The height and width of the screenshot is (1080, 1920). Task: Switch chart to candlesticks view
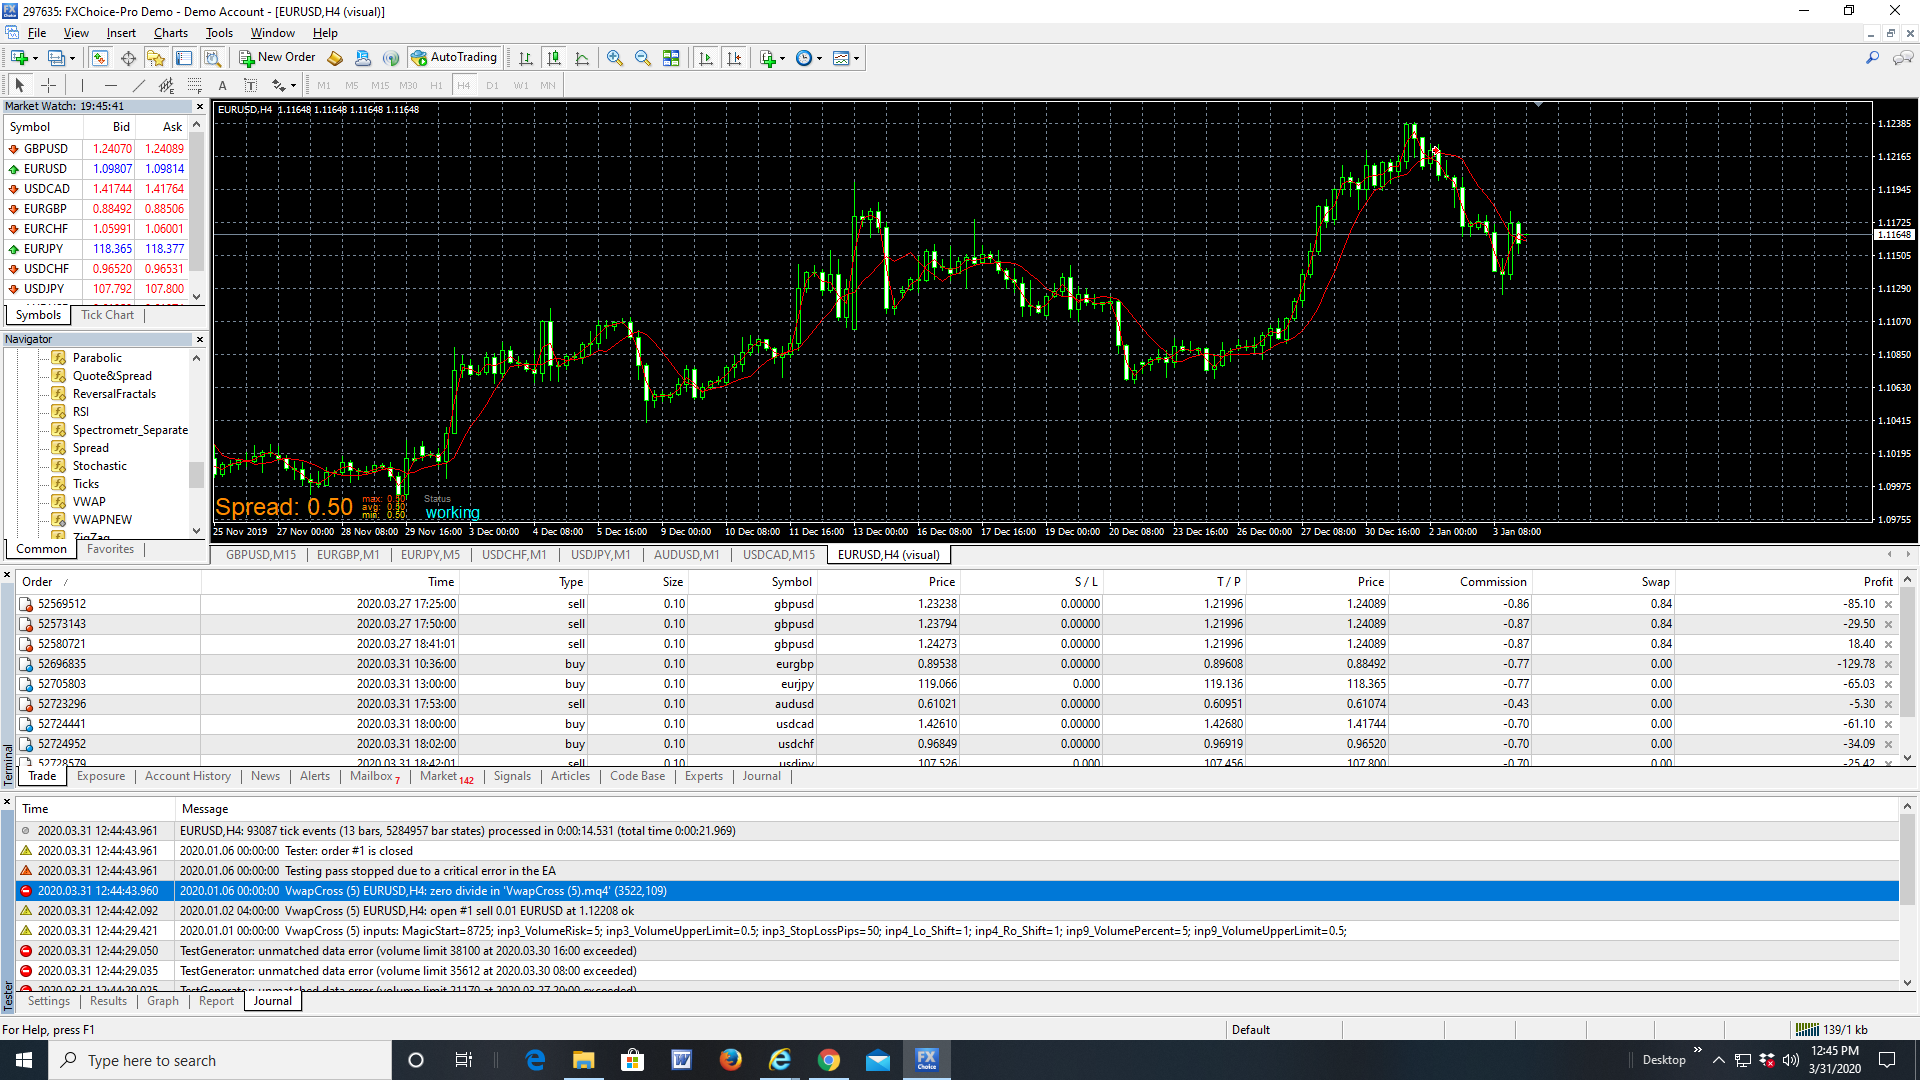pyautogui.click(x=554, y=58)
